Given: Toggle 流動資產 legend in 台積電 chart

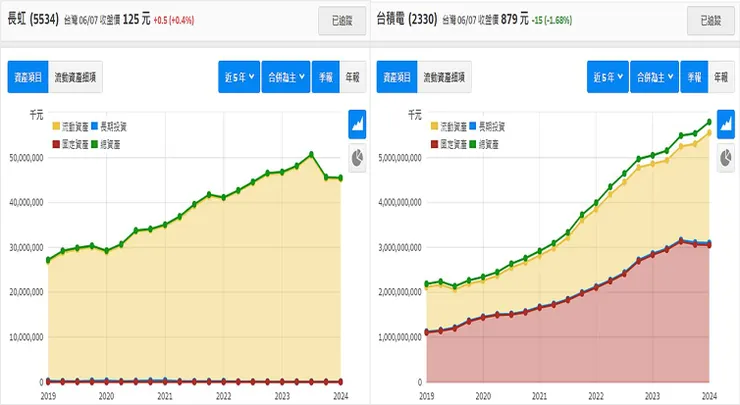Looking at the screenshot, I should click(449, 127).
